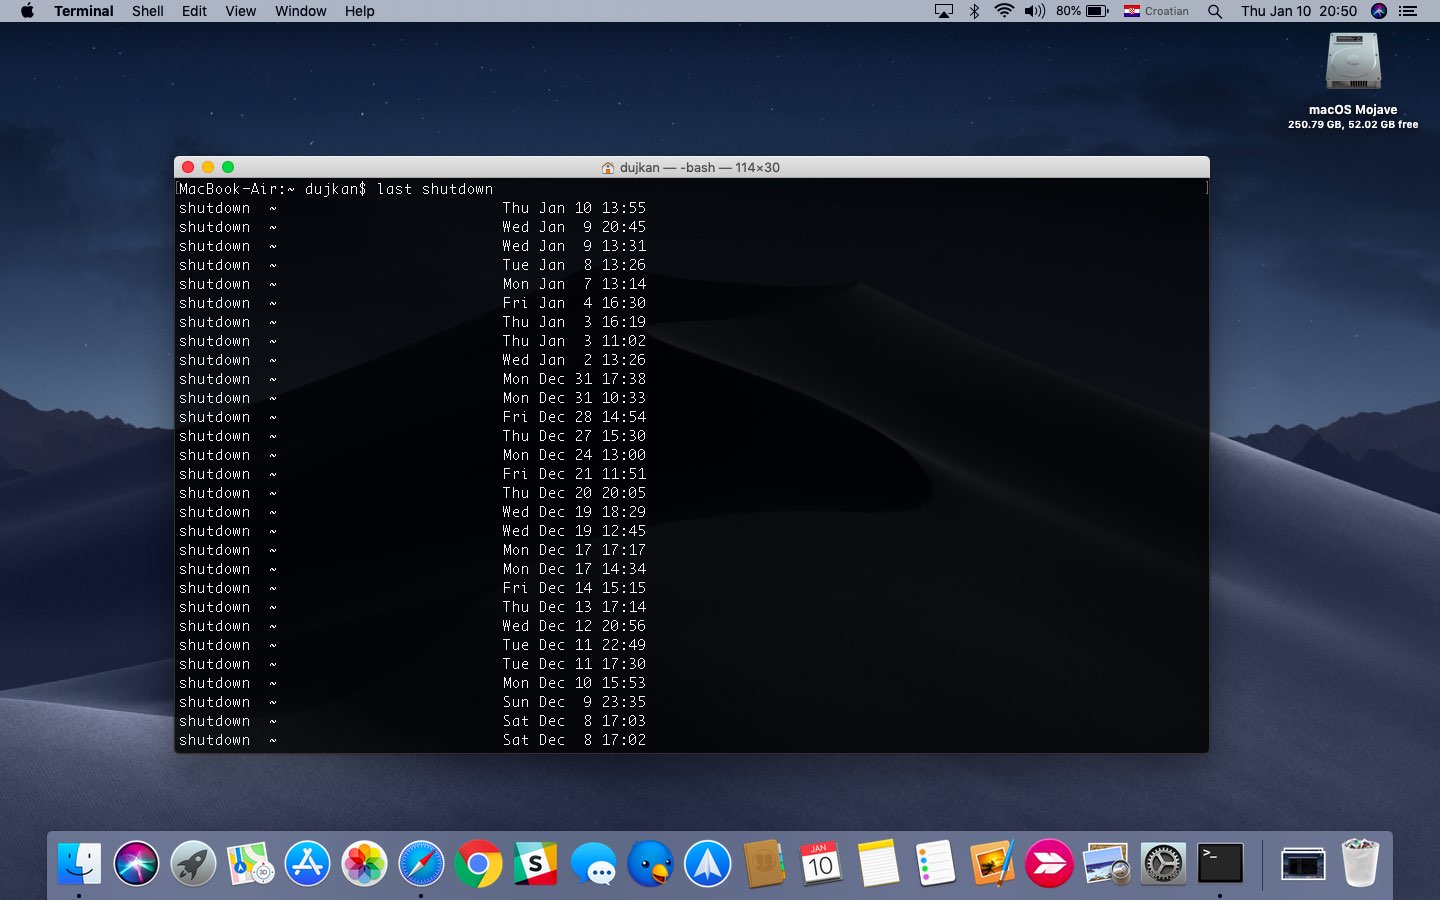
Task: Open battery 80% status menu
Action: point(1082,11)
